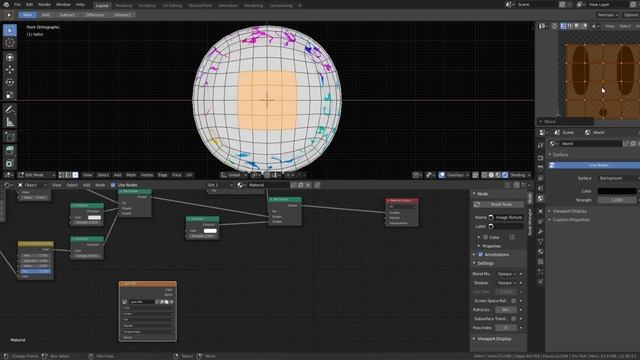
Task: Click the Reset Node arrows icon
Action: (x=477, y=204)
